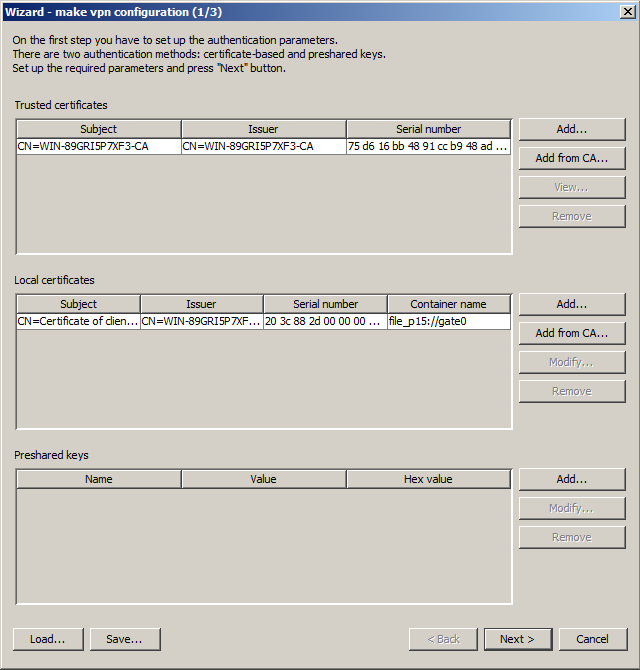Select trusted certificate subject CN=WIN-89GRI5P7XF3-CA
640x670 pixels.
tap(99, 147)
